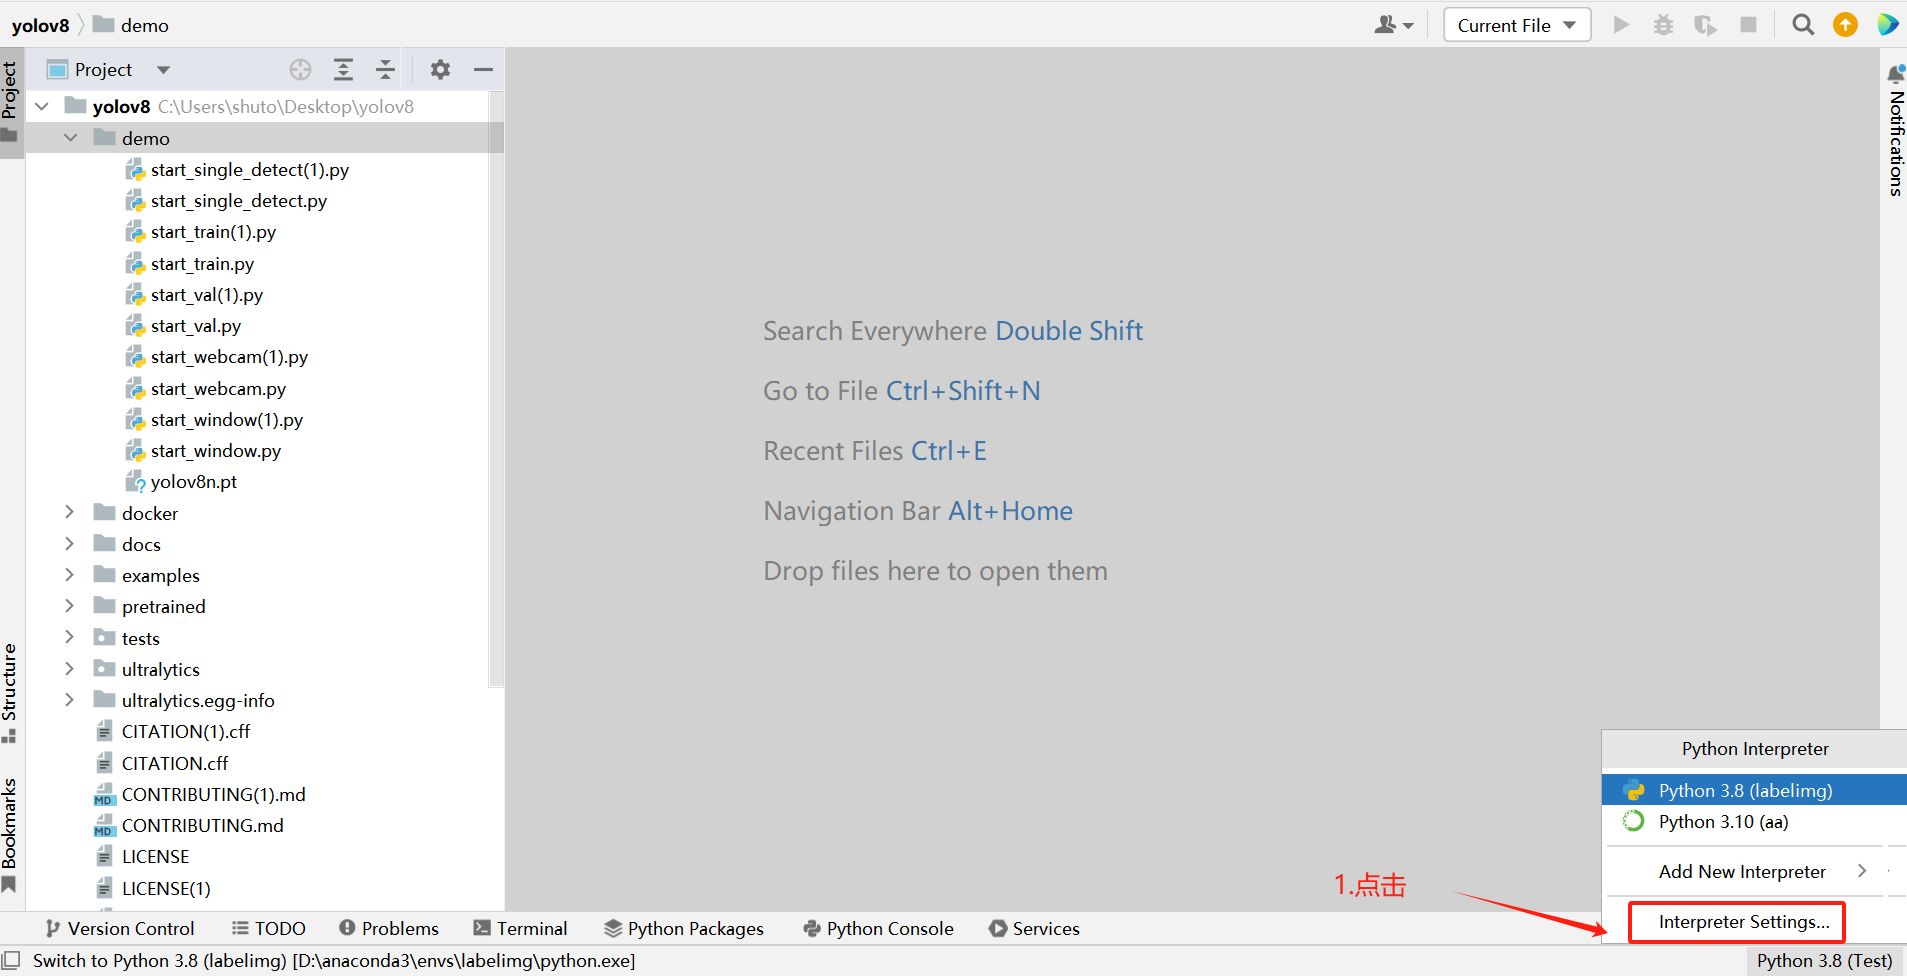Click the Run button in toolbar
Screen dimensions: 1907x976
coord(1621,25)
